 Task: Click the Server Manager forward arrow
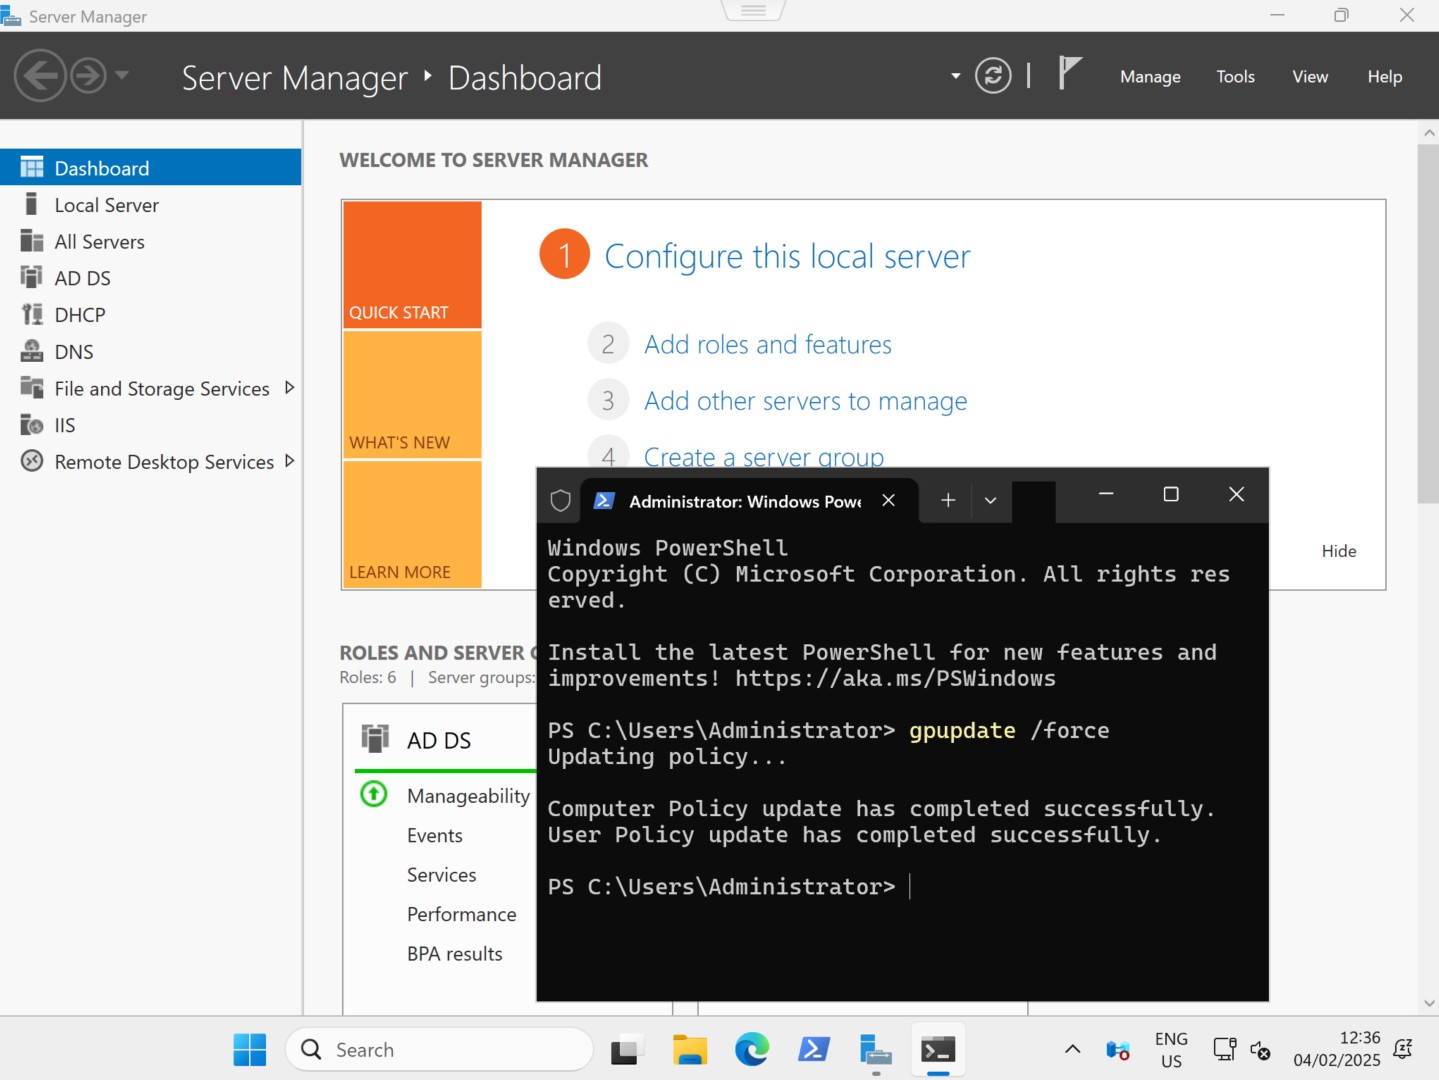pos(88,76)
